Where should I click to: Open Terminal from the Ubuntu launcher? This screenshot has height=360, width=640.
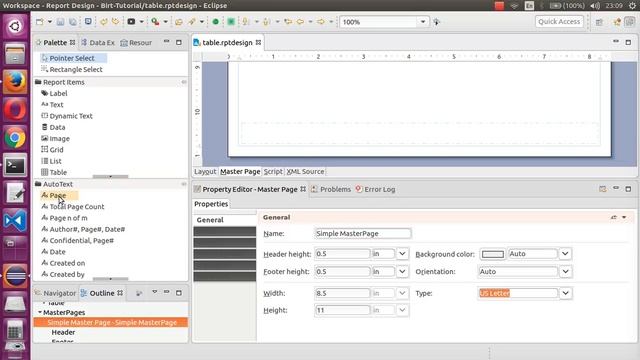(15, 166)
